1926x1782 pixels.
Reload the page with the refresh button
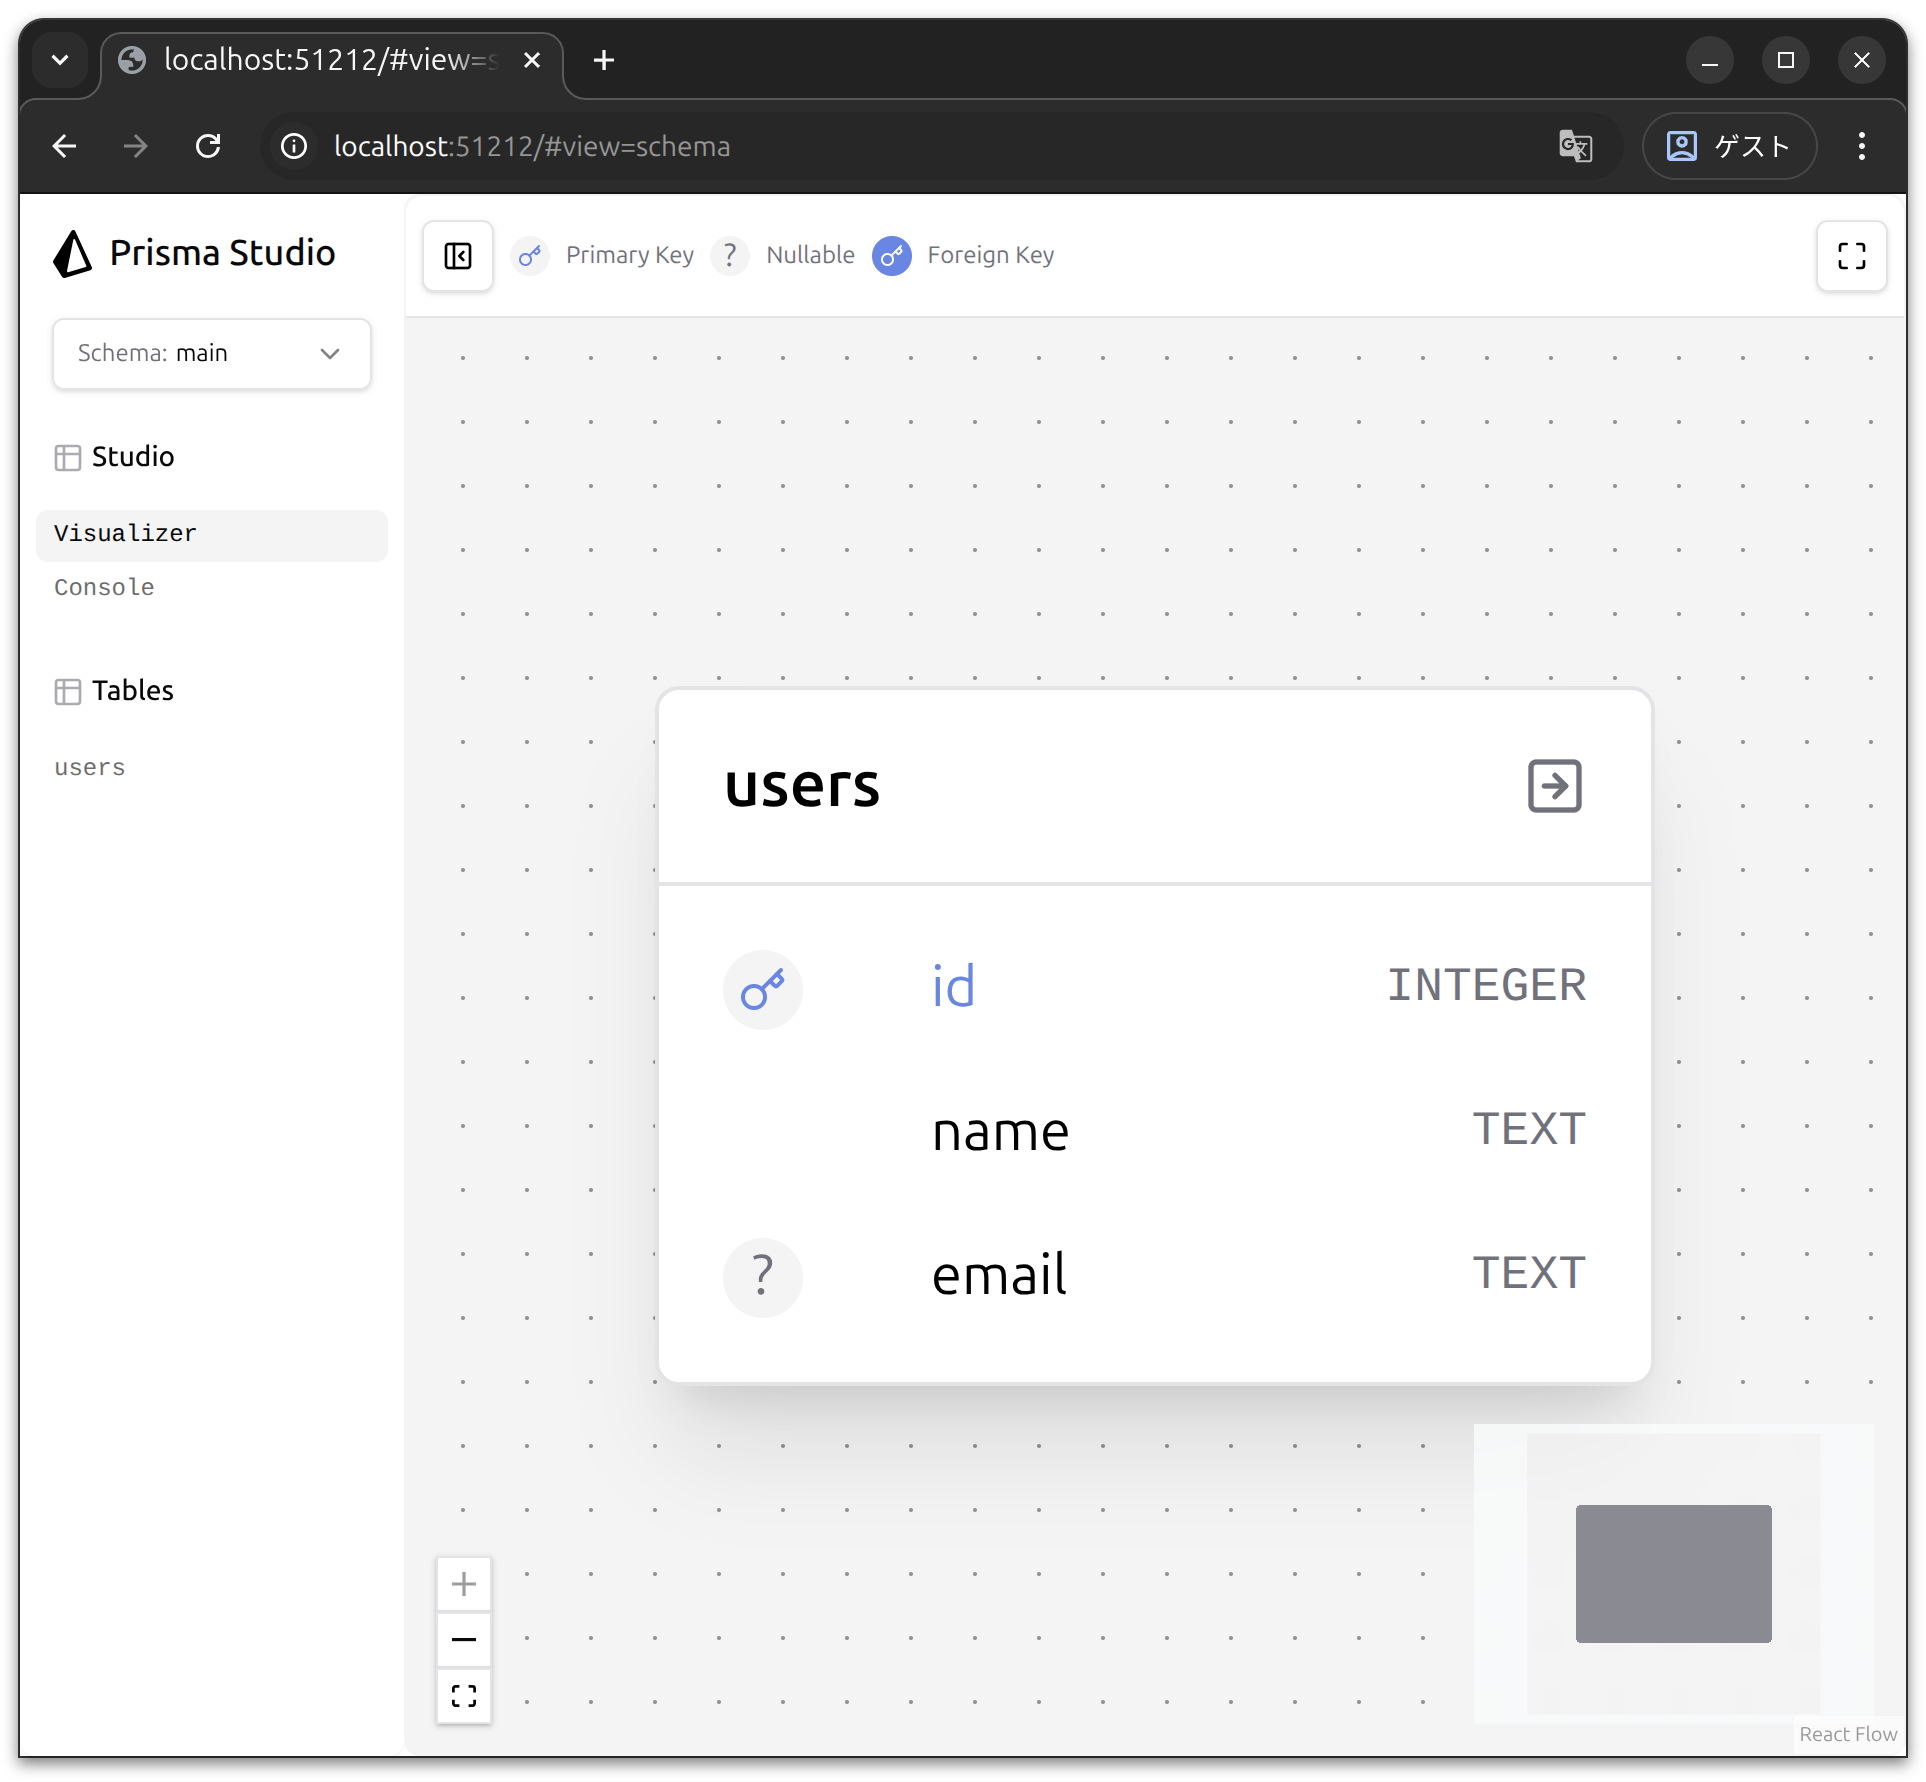[x=208, y=147]
